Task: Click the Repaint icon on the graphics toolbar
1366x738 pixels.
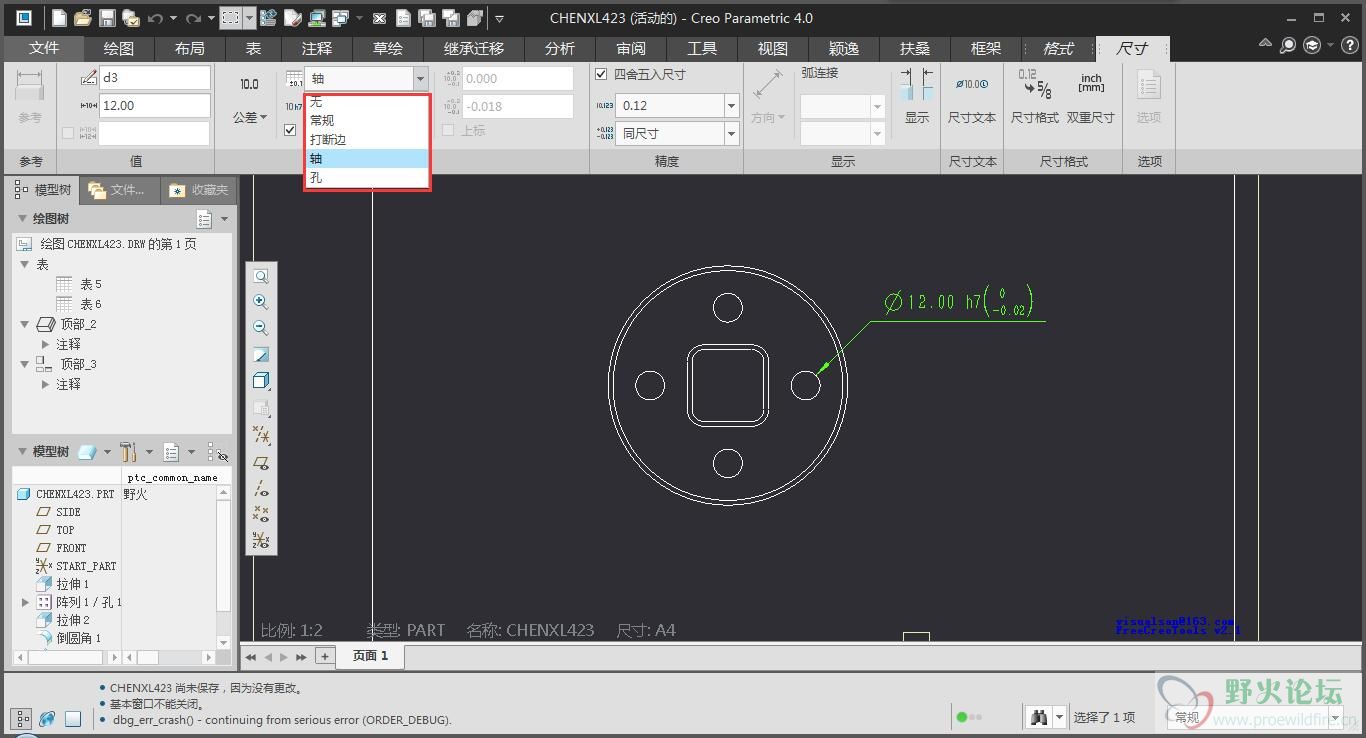Action: [x=261, y=355]
